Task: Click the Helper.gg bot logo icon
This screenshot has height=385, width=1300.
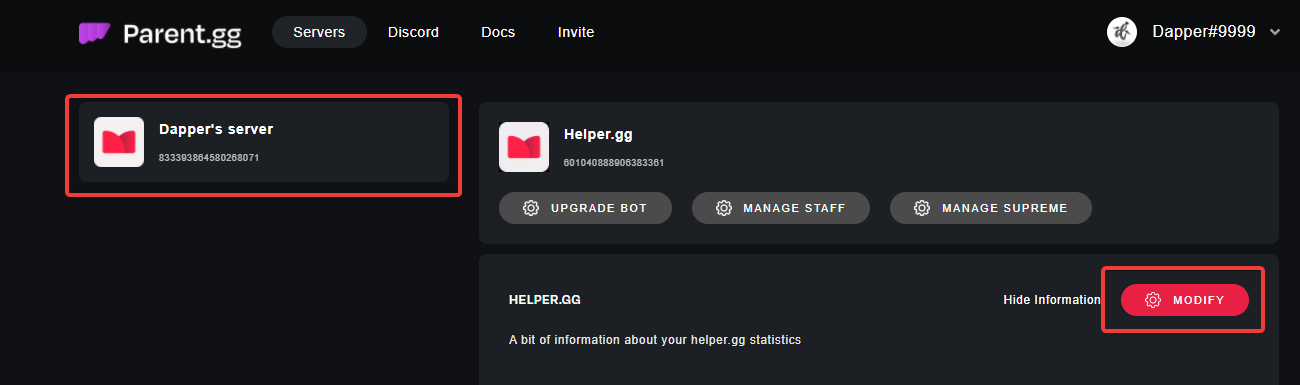Action: click(x=524, y=147)
